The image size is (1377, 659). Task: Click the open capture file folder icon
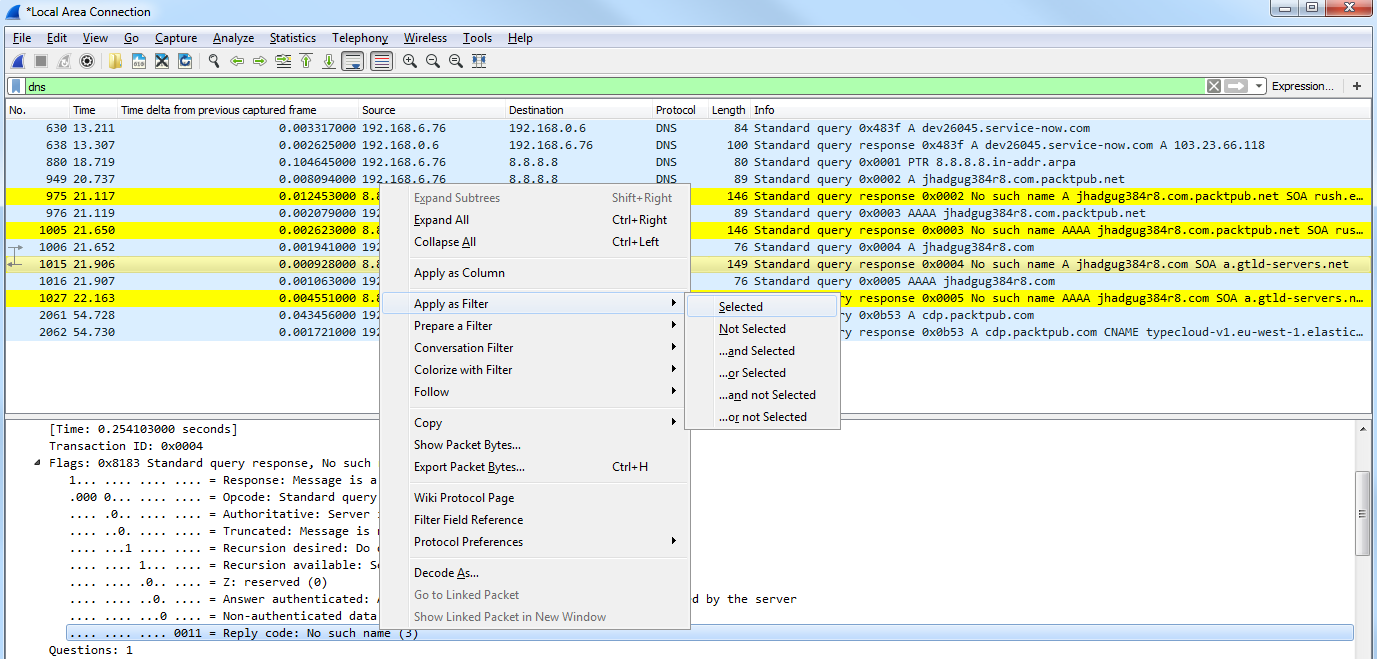pos(115,61)
